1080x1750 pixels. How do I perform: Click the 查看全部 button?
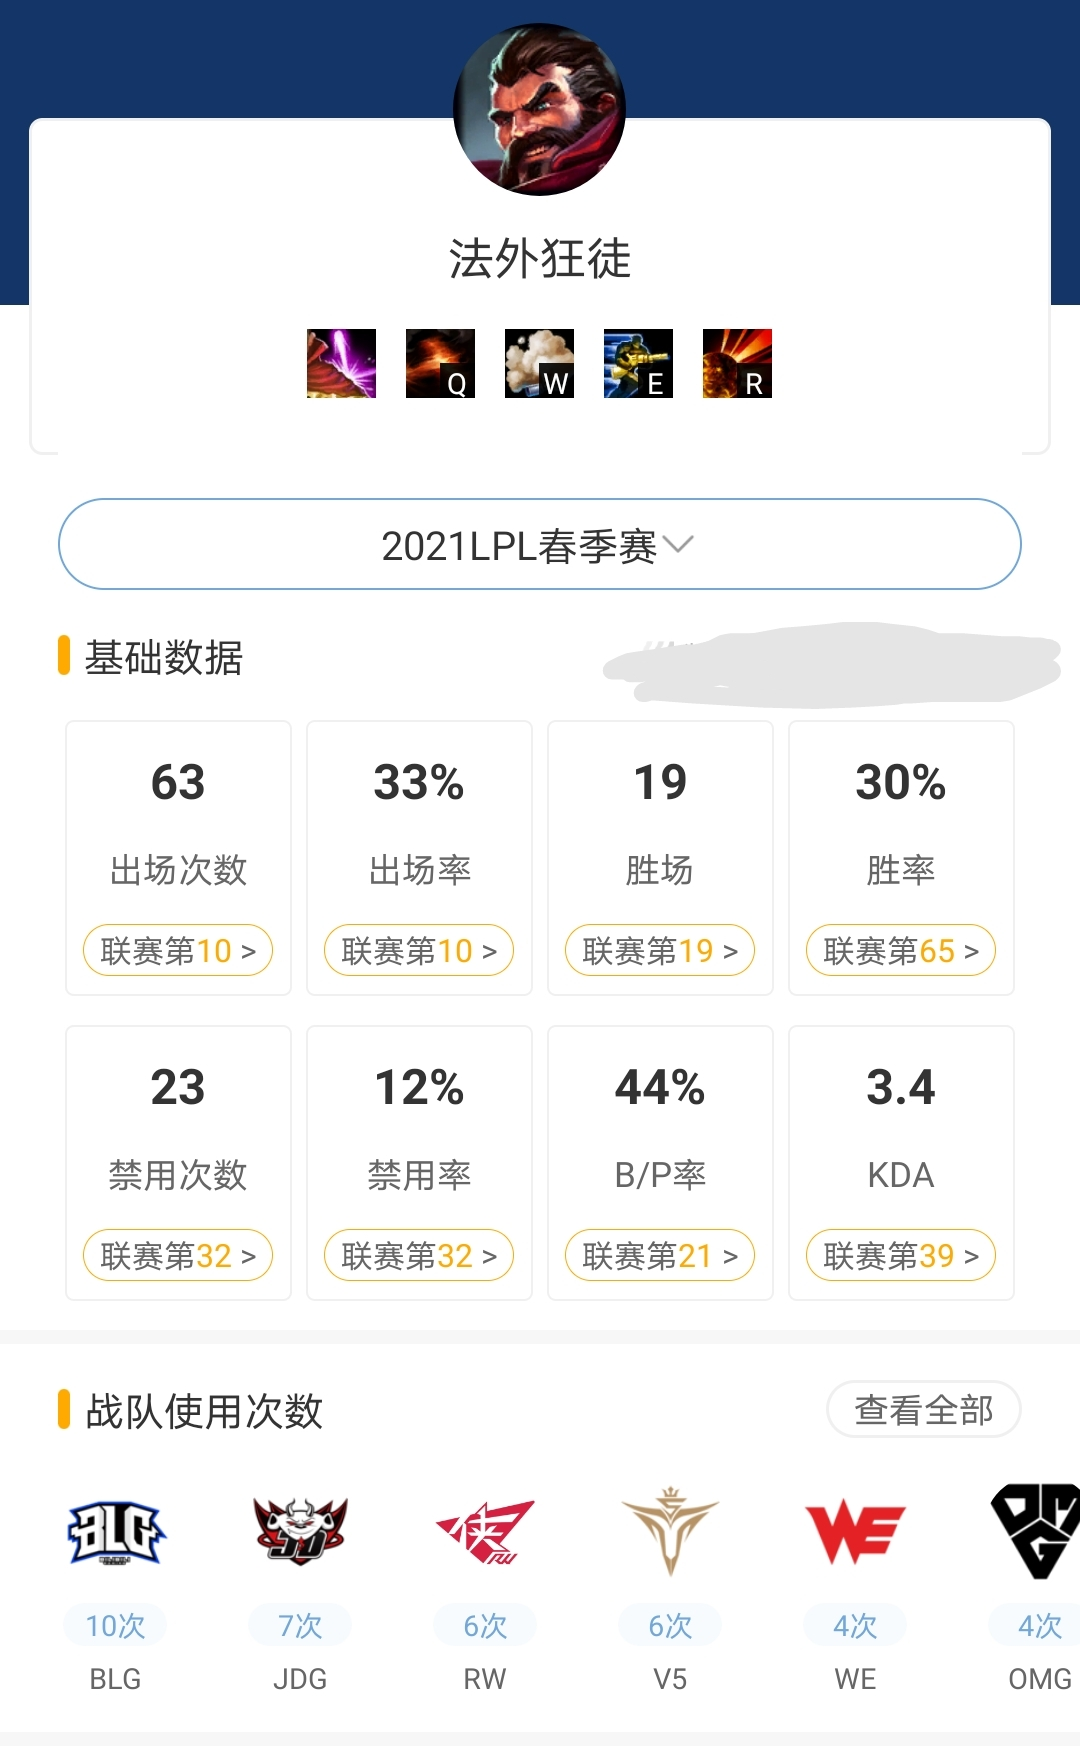click(x=923, y=1410)
